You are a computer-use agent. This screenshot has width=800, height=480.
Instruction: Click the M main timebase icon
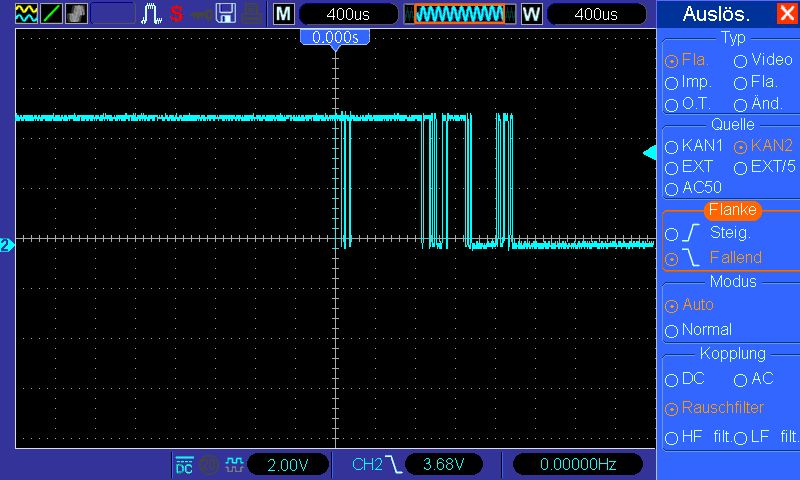pos(284,14)
